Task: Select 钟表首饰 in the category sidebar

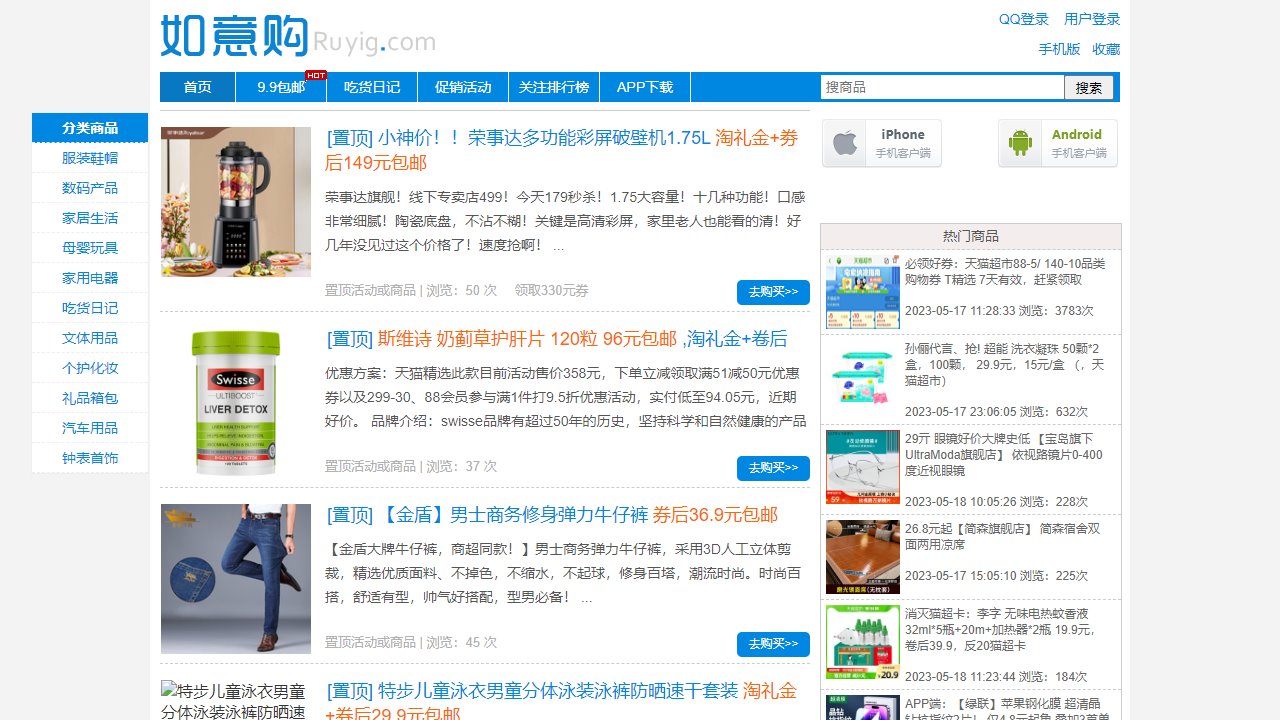Action: coord(90,458)
